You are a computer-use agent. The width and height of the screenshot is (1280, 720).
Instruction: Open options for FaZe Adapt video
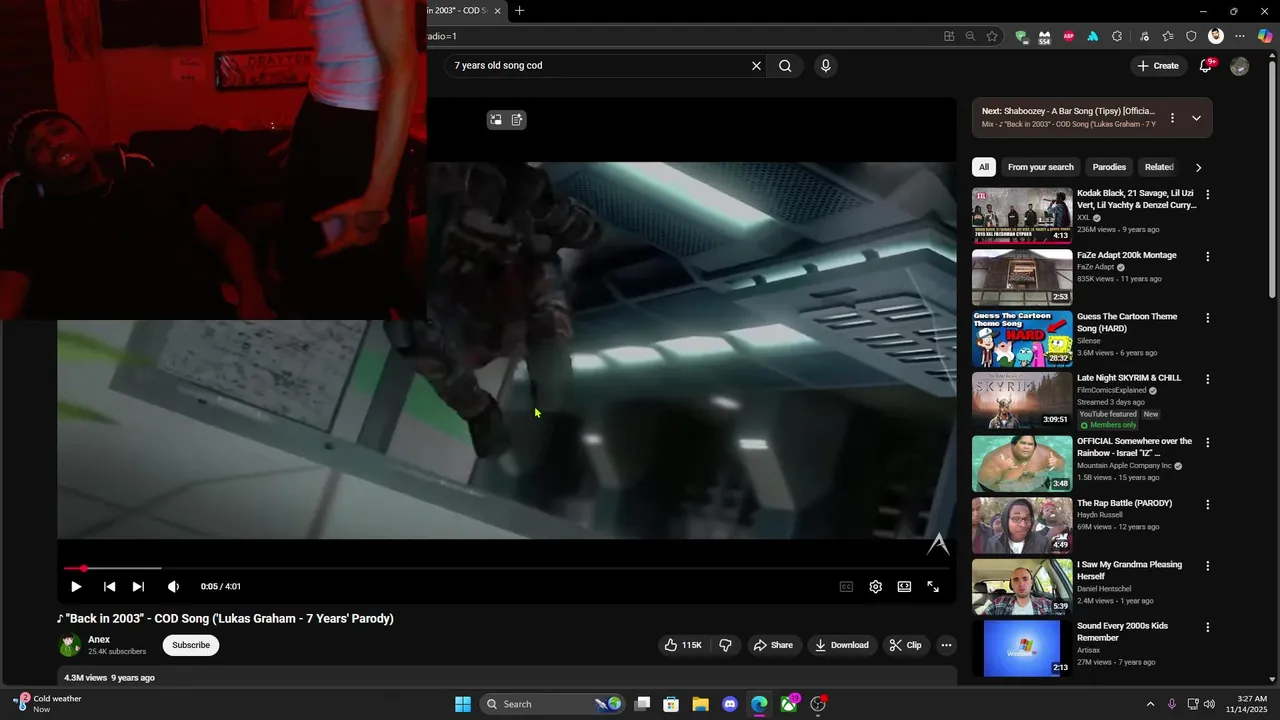pos(1207,257)
